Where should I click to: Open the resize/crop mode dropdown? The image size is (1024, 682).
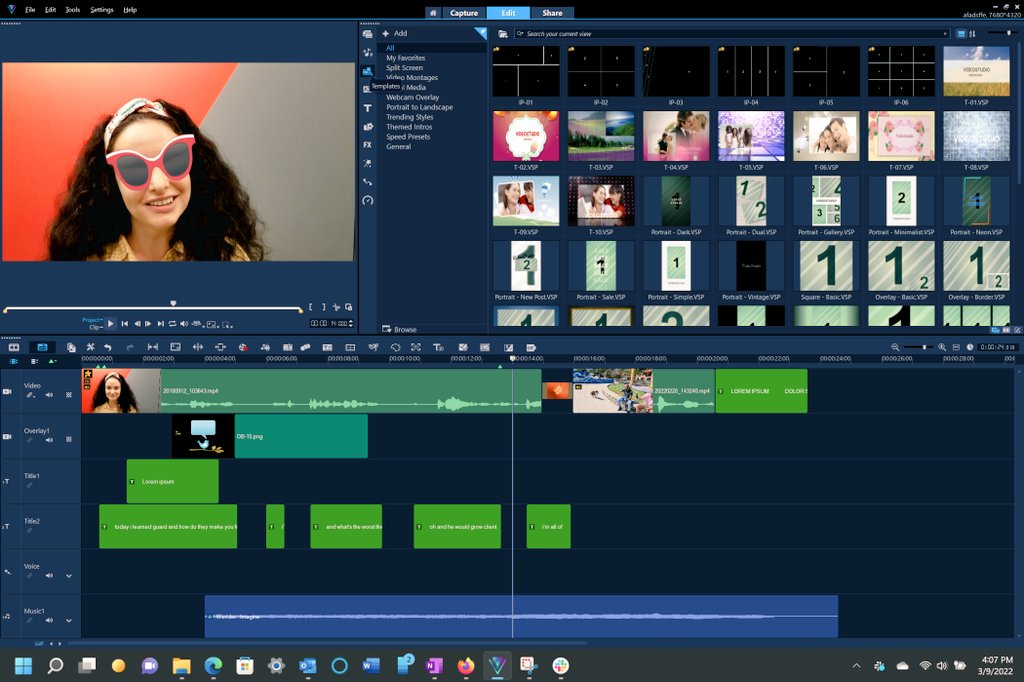click(227, 324)
